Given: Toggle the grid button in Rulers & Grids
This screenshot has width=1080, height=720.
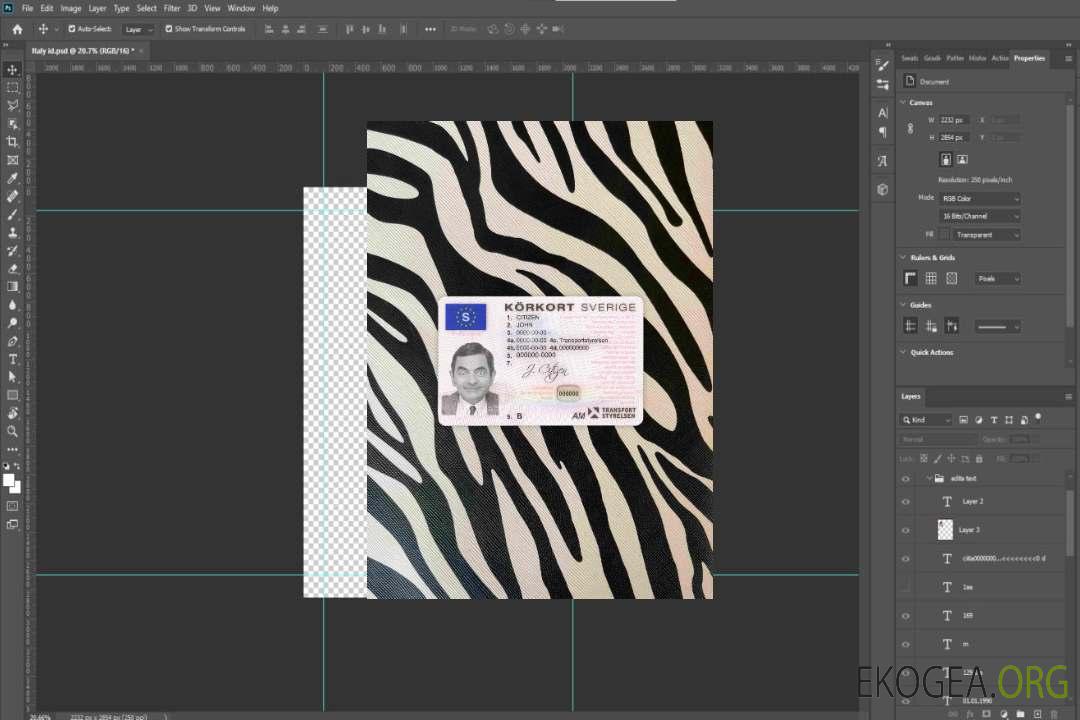Looking at the screenshot, I should click(x=931, y=278).
